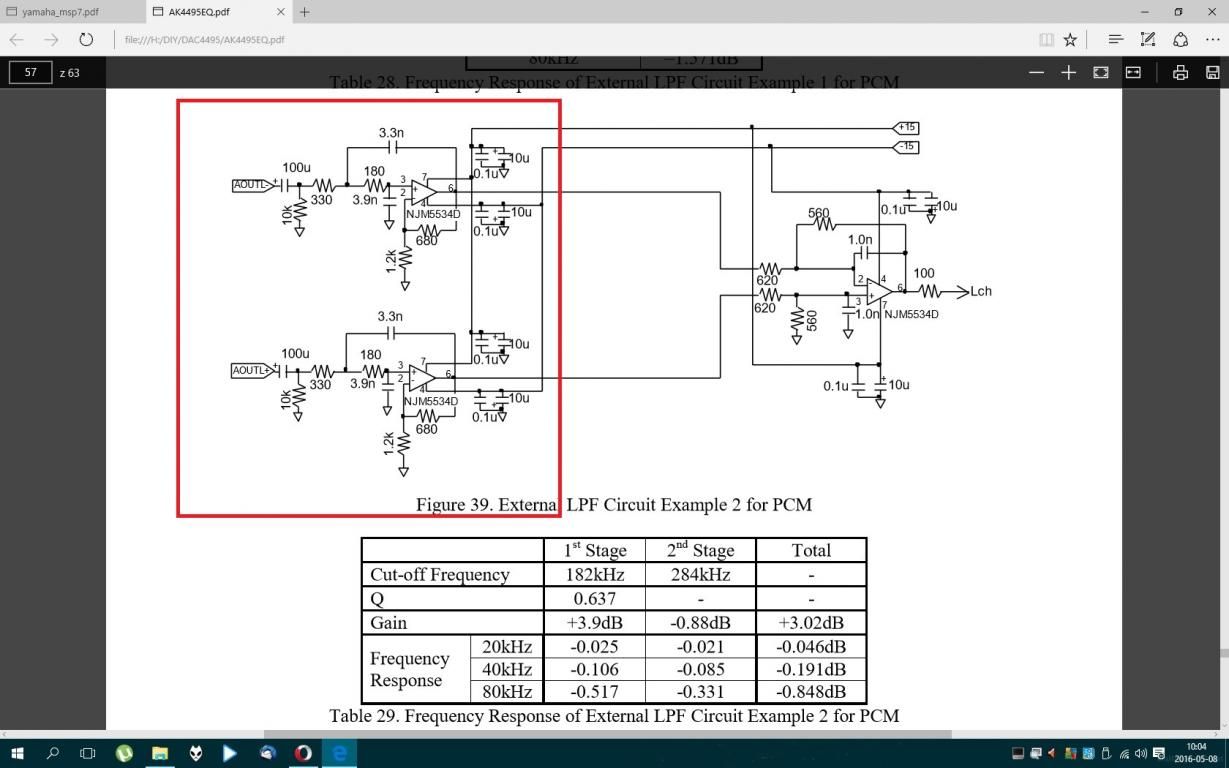The height and width of the screenshot is (768, 1229).
Task: Open the Edge More actions menu
Action: click(x=1212, y=40)
